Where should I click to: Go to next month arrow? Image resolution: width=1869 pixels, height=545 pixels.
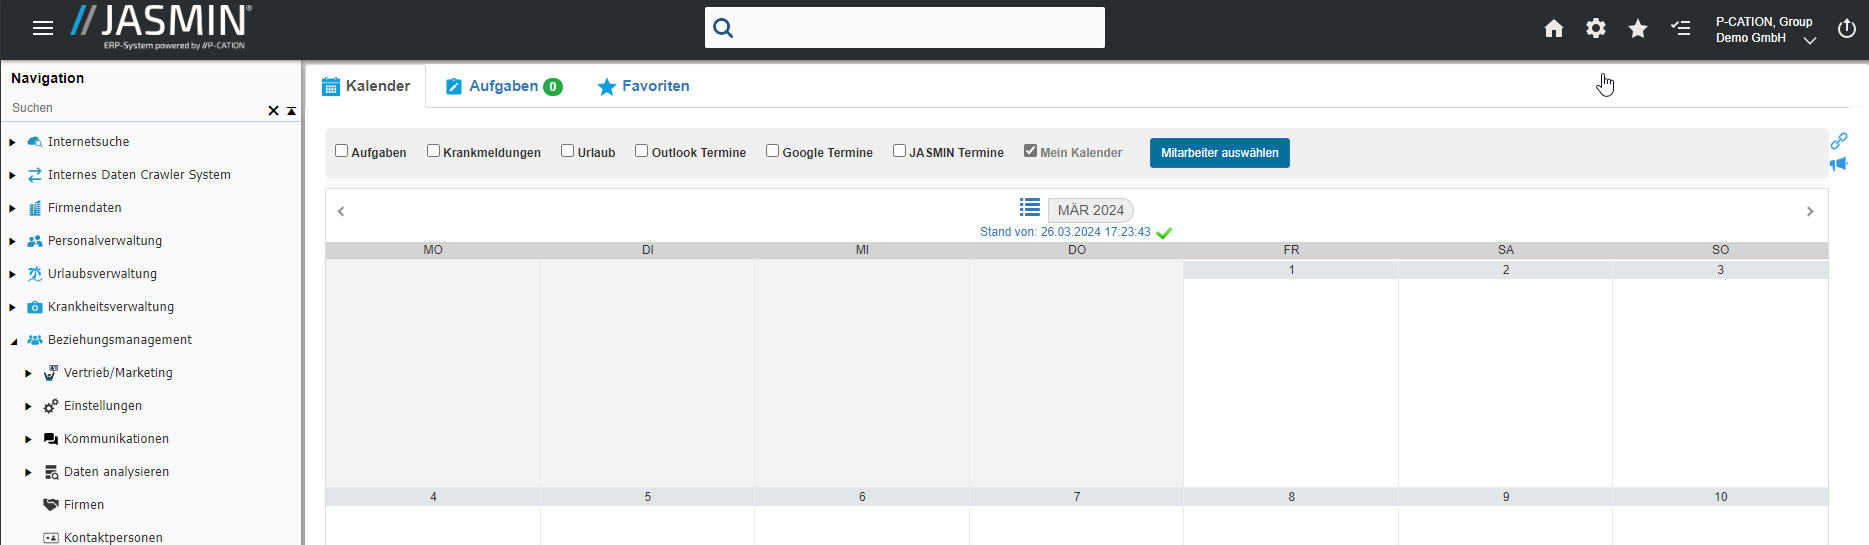click(1809, 212)
